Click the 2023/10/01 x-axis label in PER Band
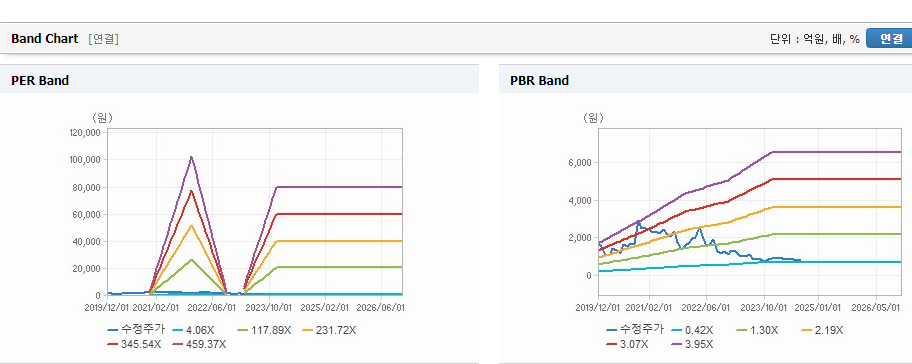The width and height of the screenshot is (912, 364). (x=269, y=307)
